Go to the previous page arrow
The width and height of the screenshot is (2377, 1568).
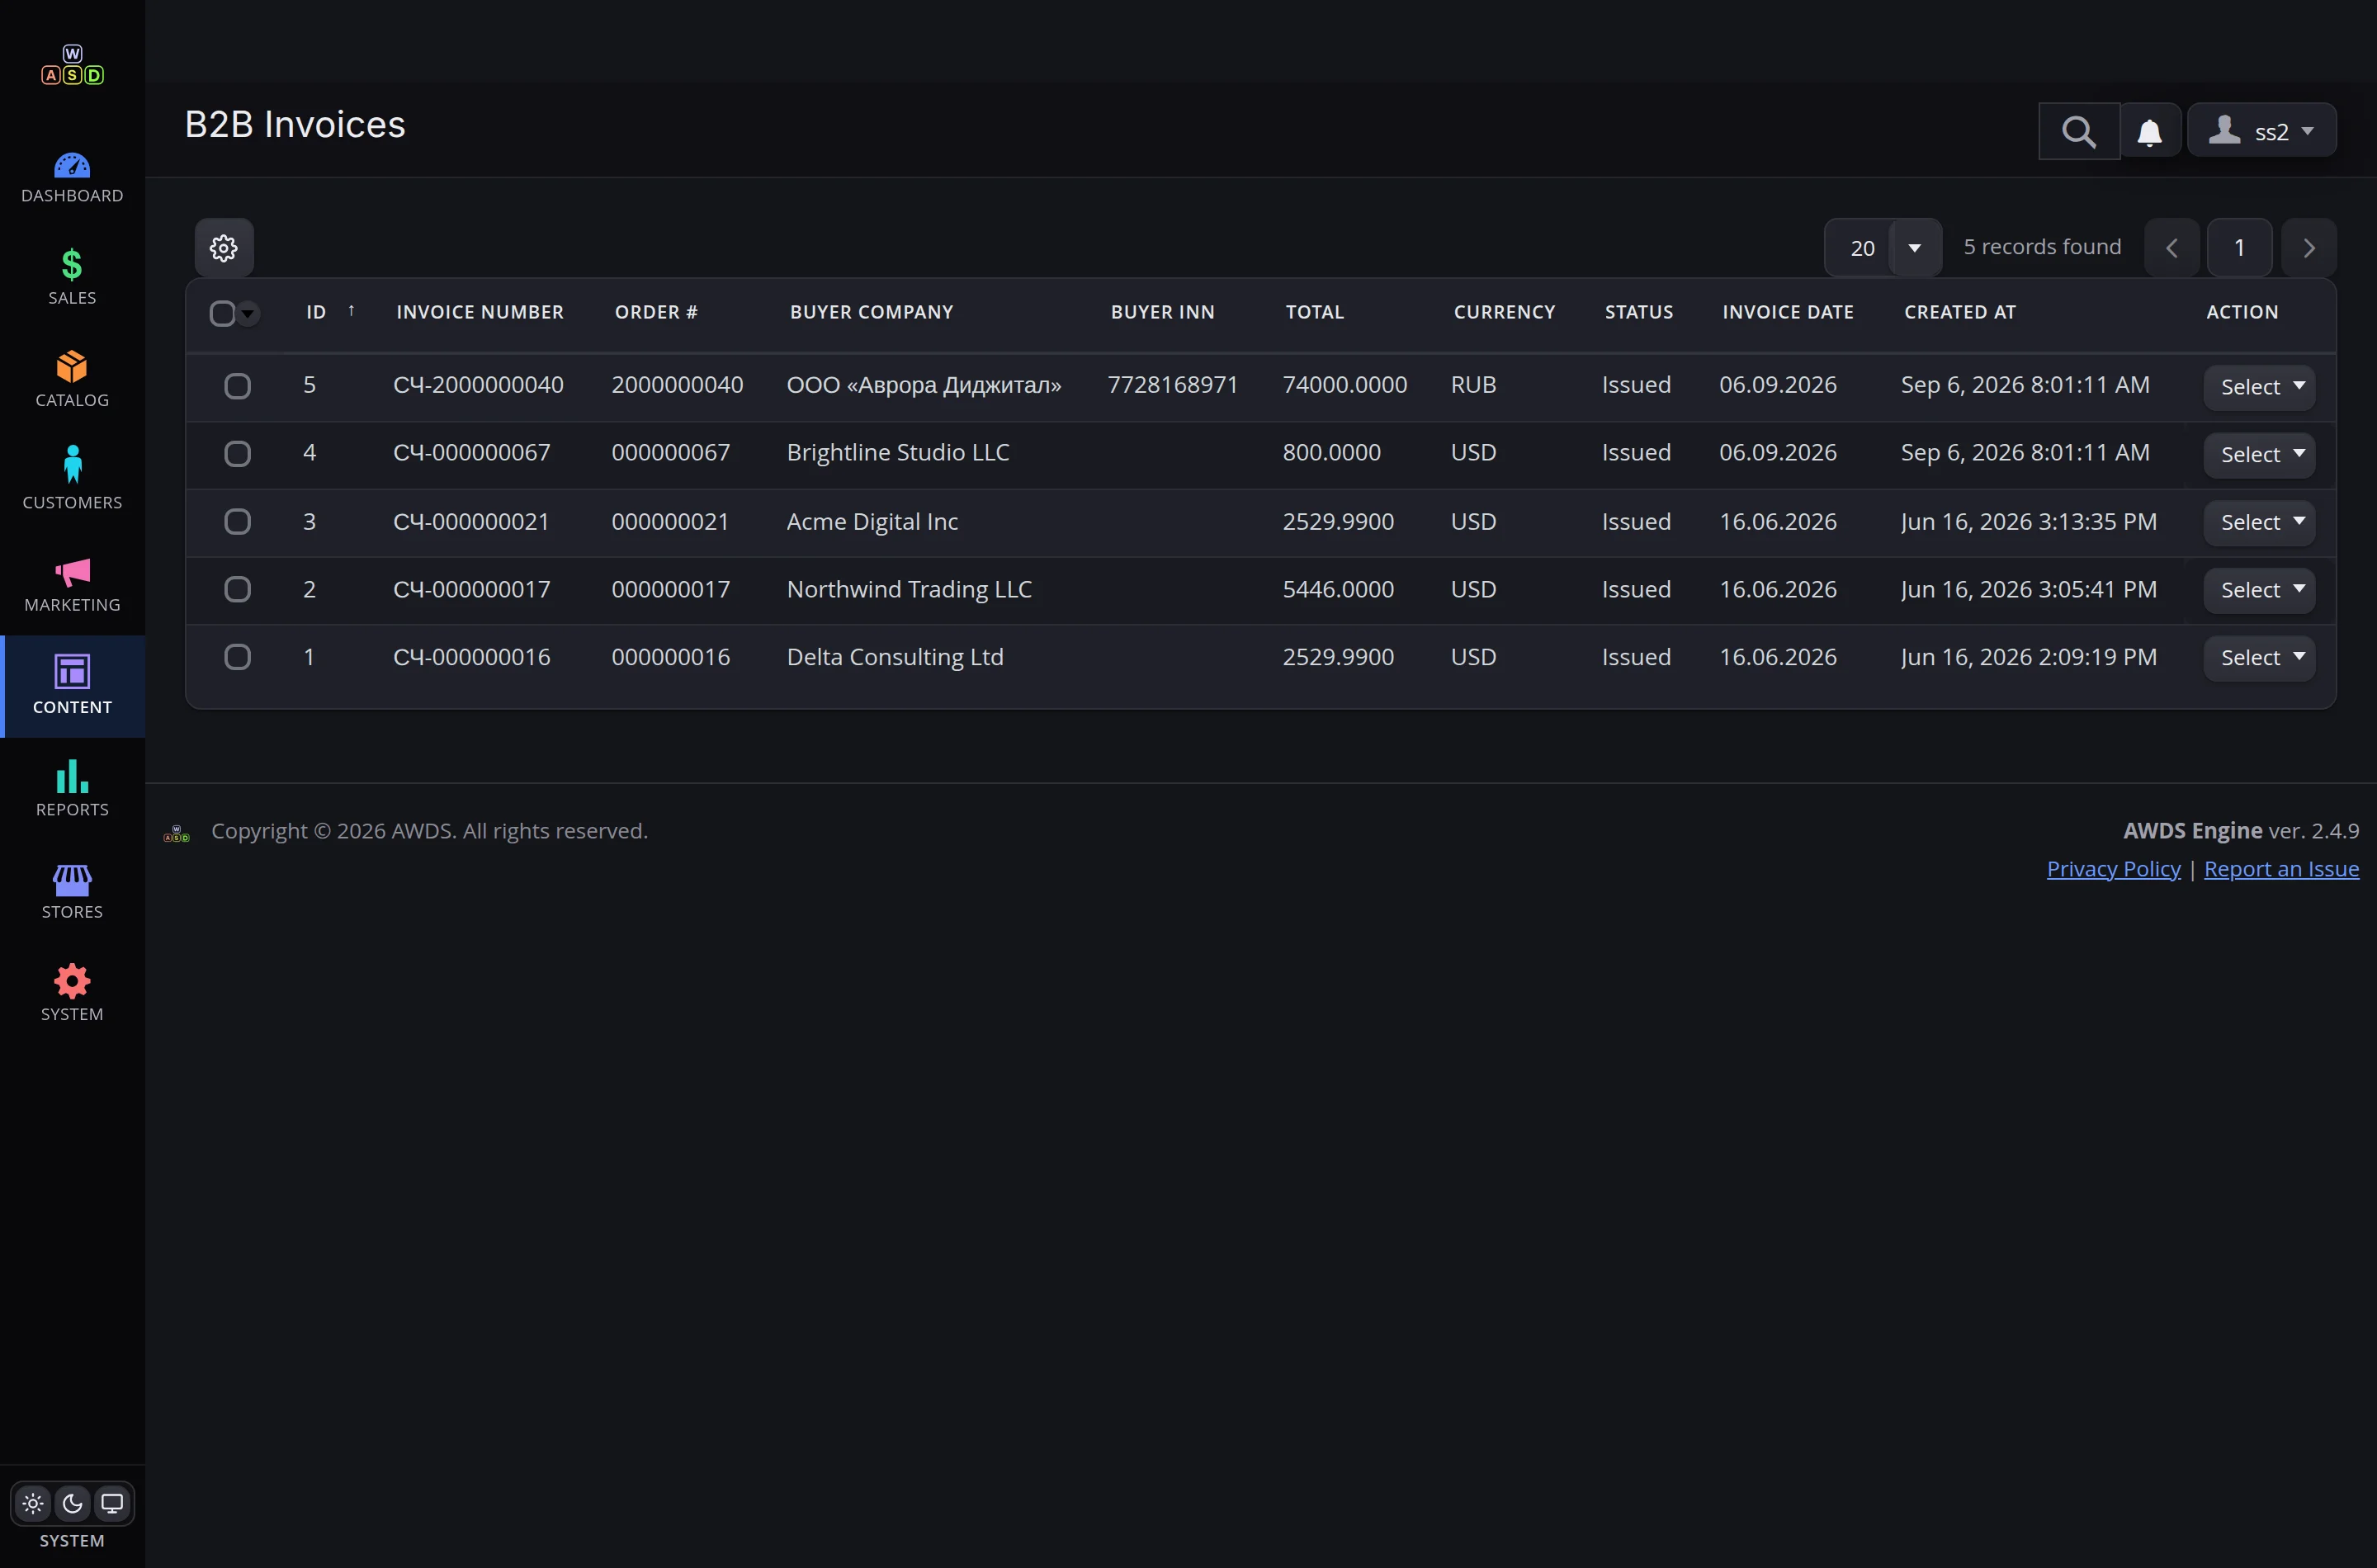click(x=2171, y=247)
